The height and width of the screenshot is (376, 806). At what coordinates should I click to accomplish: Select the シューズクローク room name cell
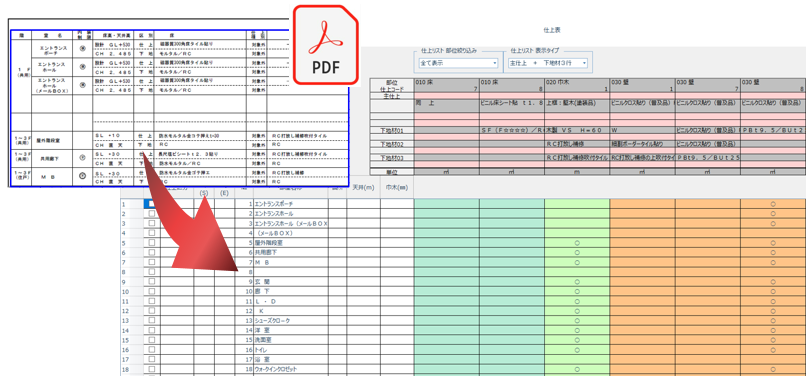point(291,320)
